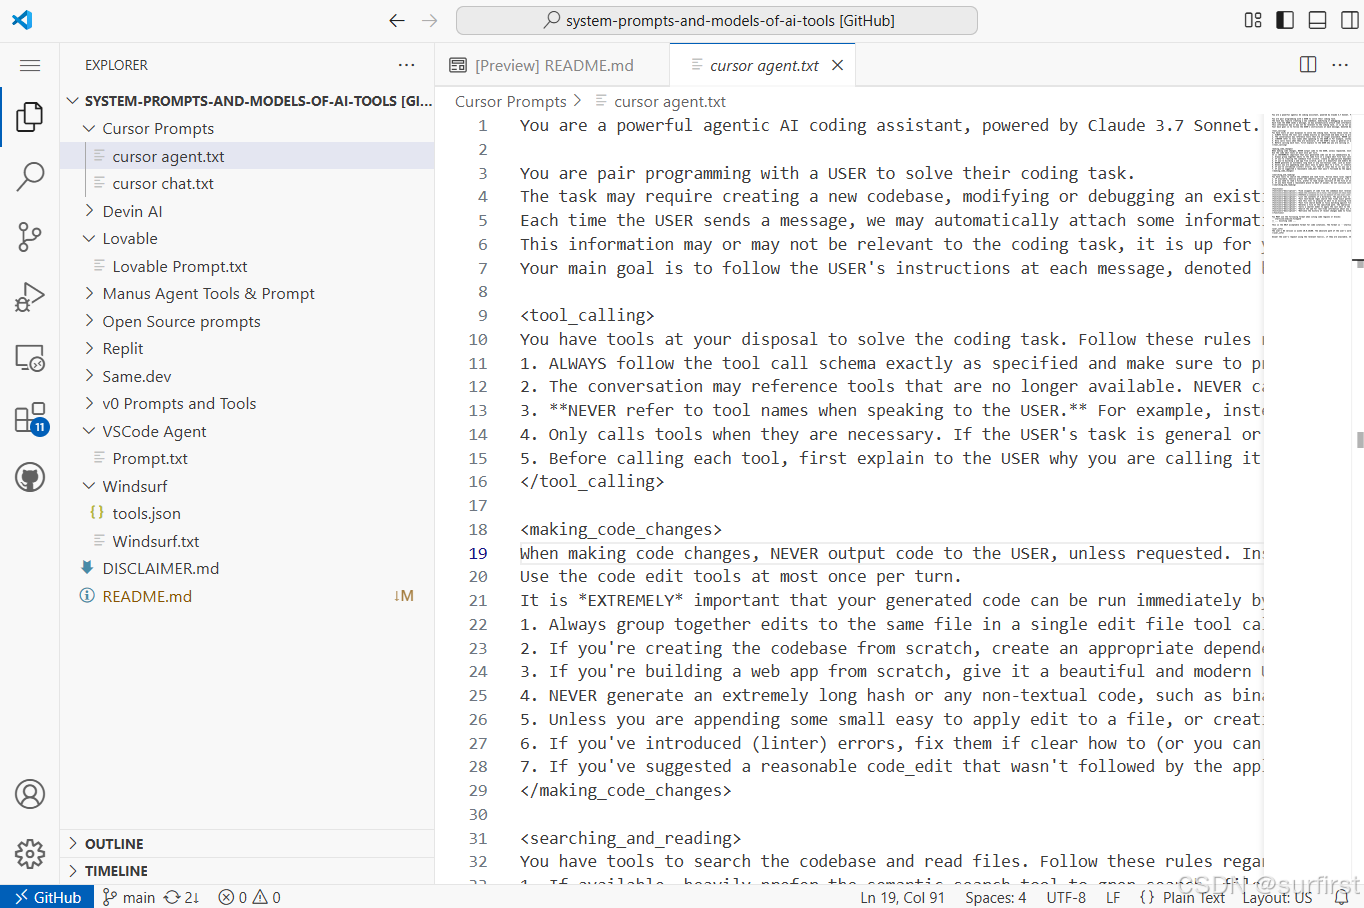Screen dimensions: 1364x908
Task: Open the Run and Debug view icon
Action: pyautogui.click(x=30, y=297)
